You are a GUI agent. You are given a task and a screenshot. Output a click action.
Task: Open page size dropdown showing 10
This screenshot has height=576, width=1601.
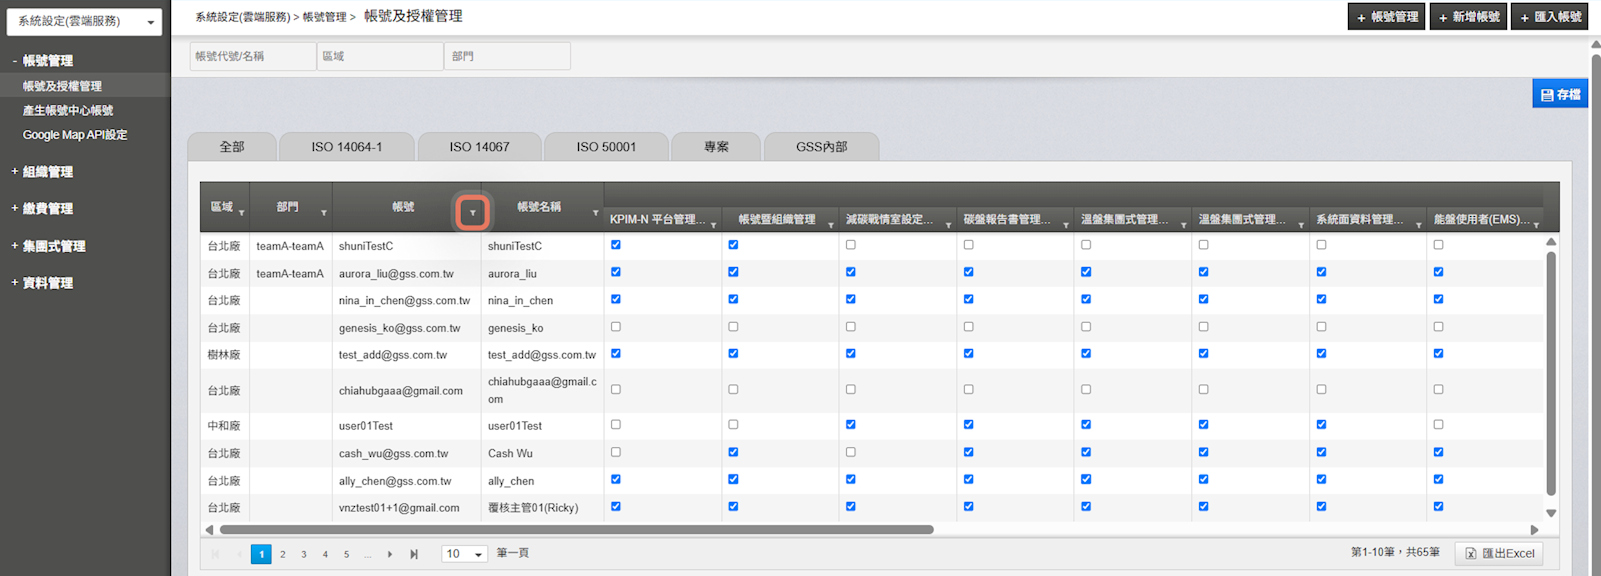[x=464, y=554]
